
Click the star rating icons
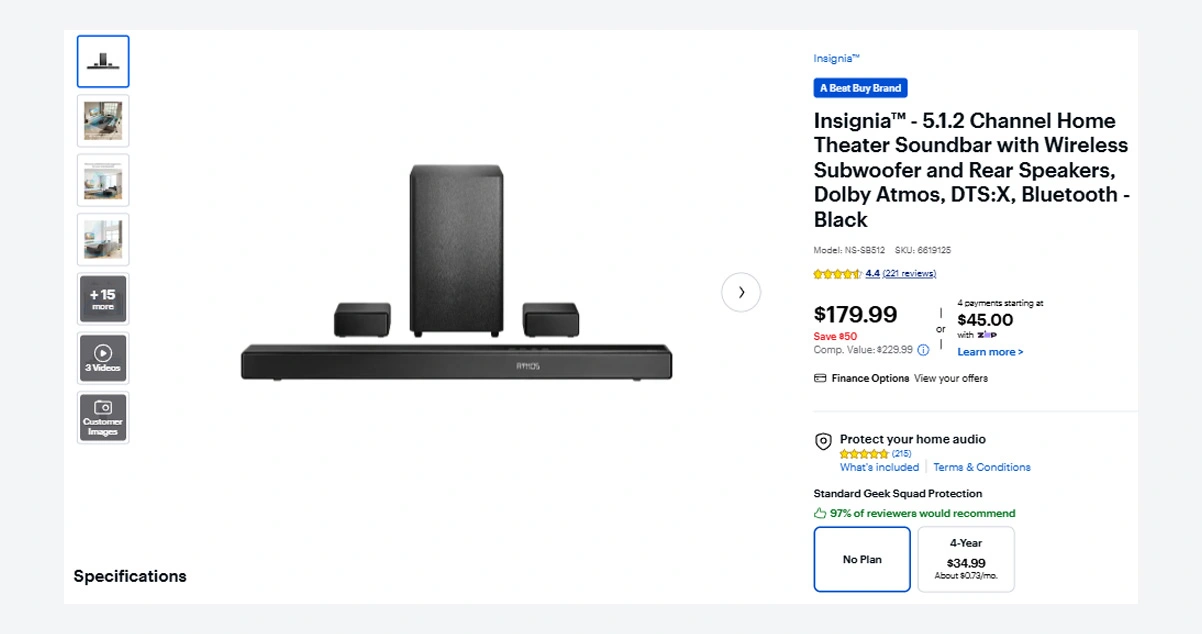click(x=837, y=274)
